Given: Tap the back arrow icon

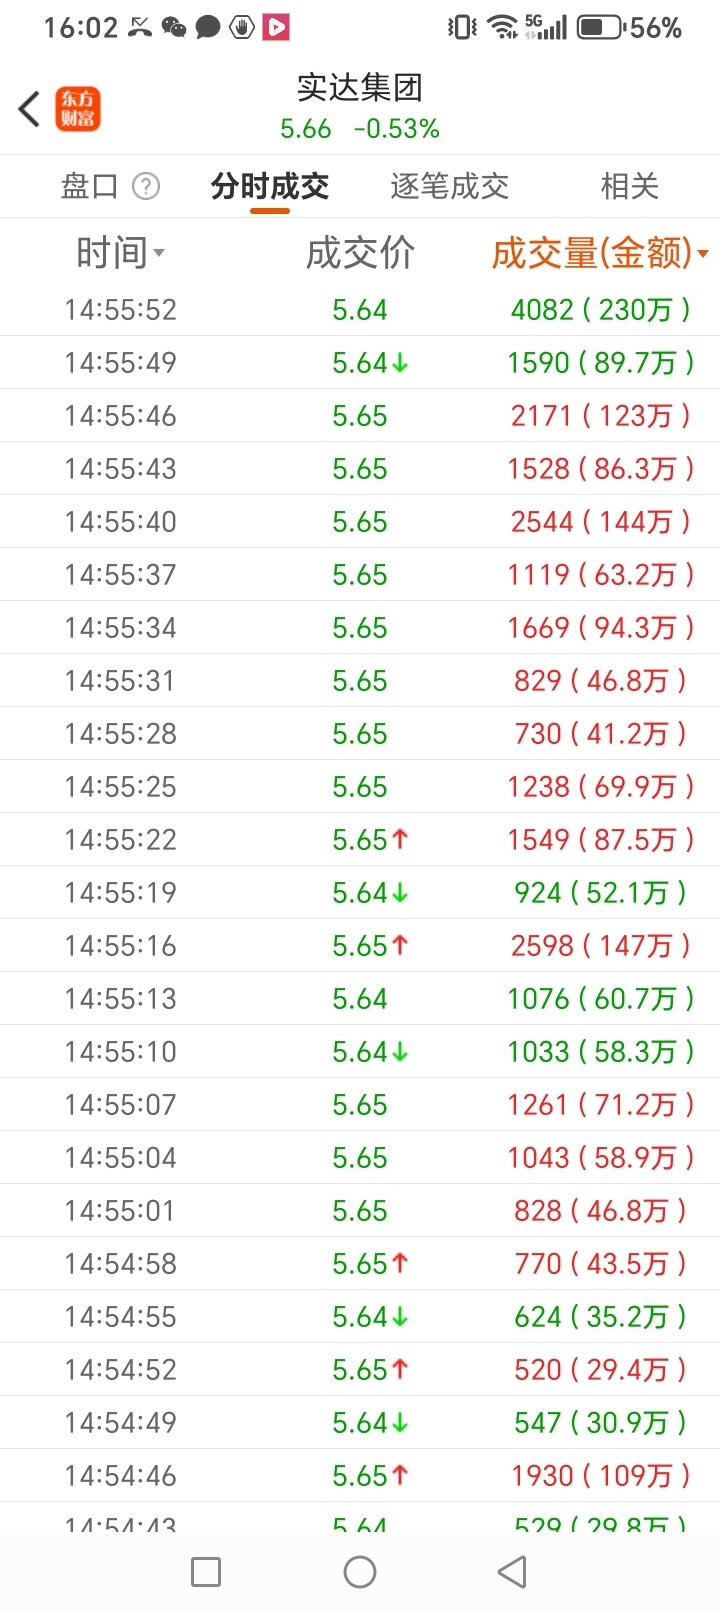Looking at the screenshot, I should [29, 109].
